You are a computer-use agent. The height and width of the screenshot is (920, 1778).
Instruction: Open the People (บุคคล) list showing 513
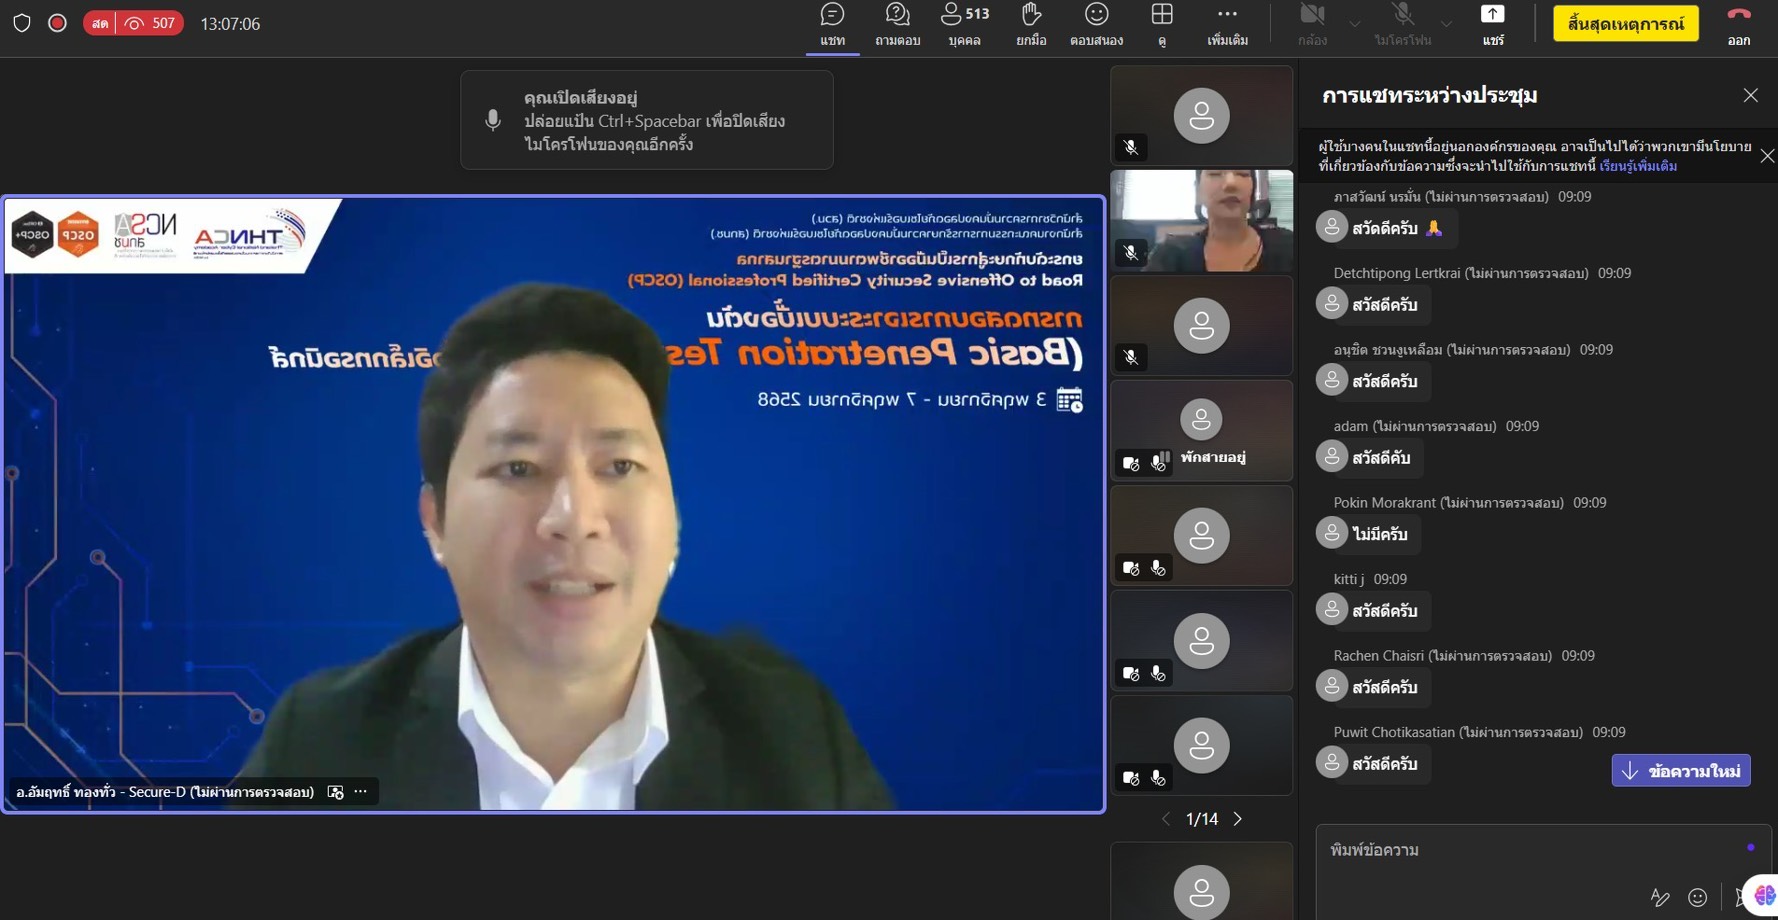[x=964, y=24]
